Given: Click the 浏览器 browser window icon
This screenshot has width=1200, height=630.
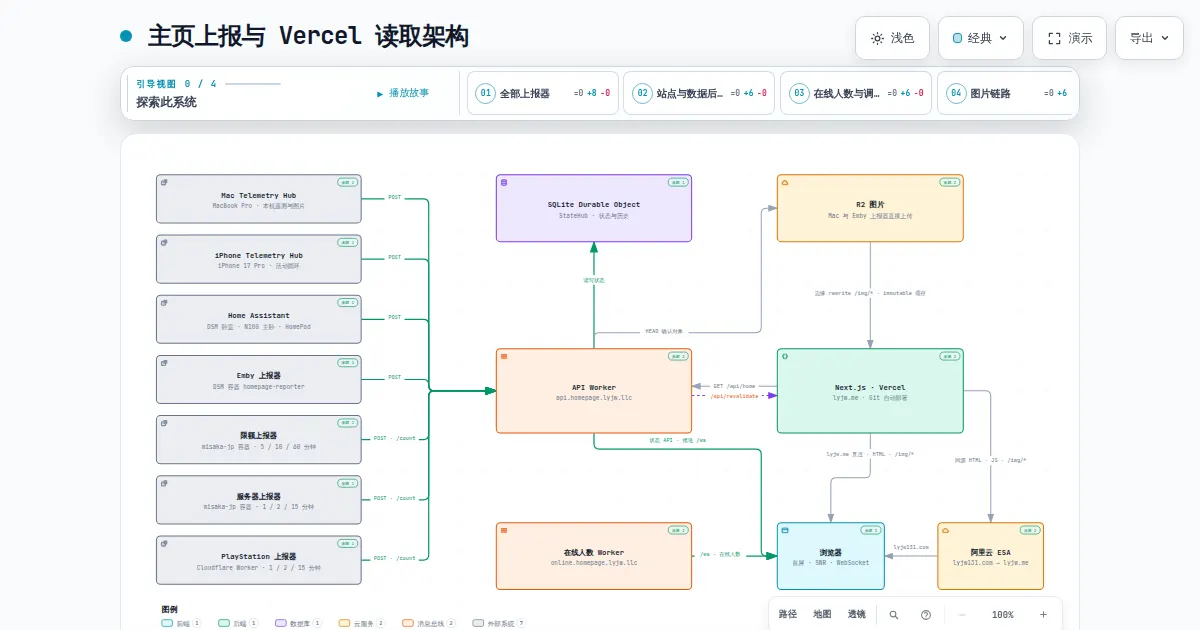Looking at the screenshot, I should (785, 530).
